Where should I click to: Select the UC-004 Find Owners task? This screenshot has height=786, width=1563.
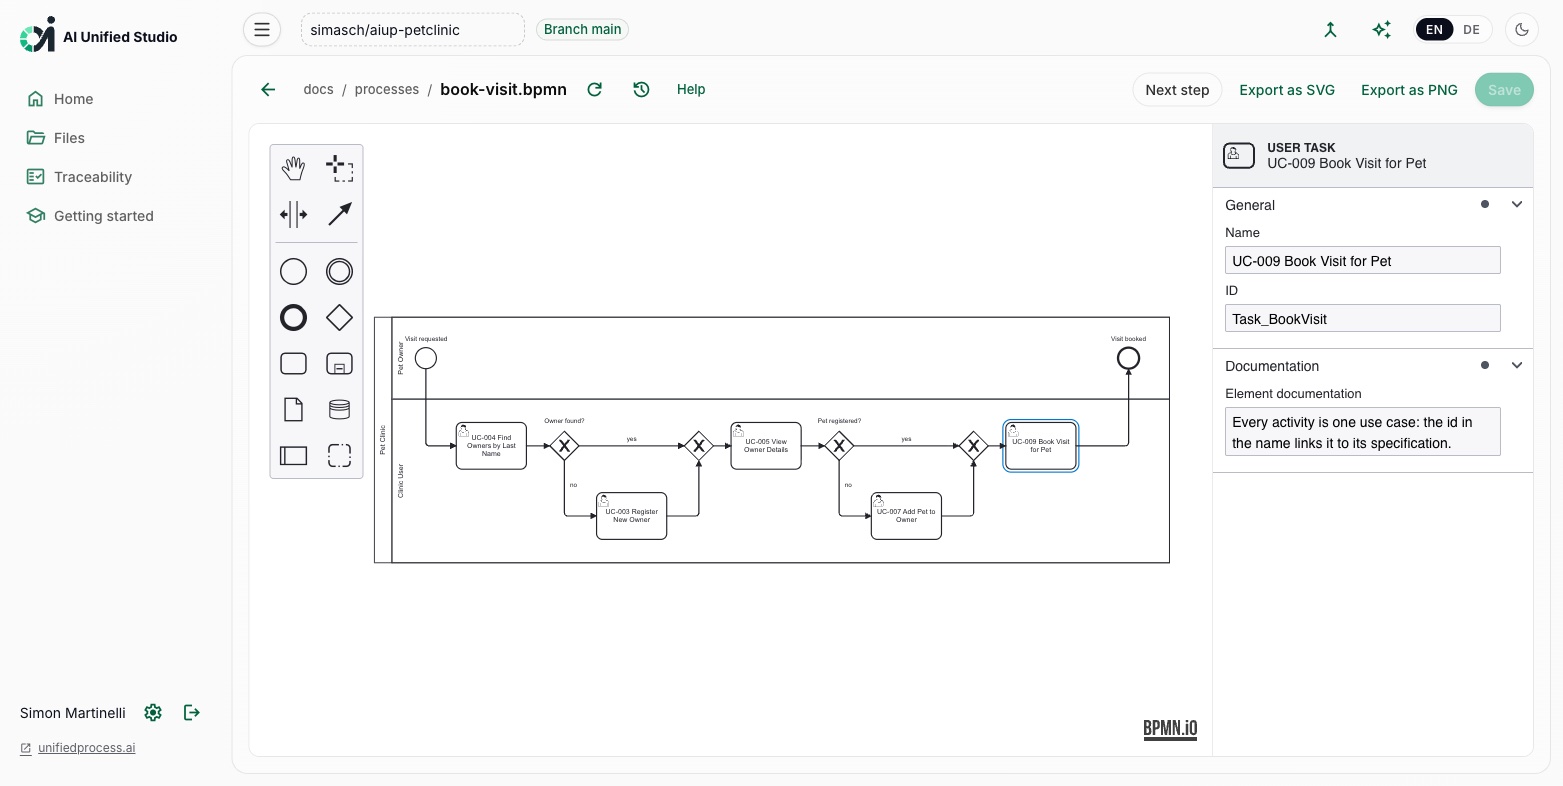click(491, 446)
